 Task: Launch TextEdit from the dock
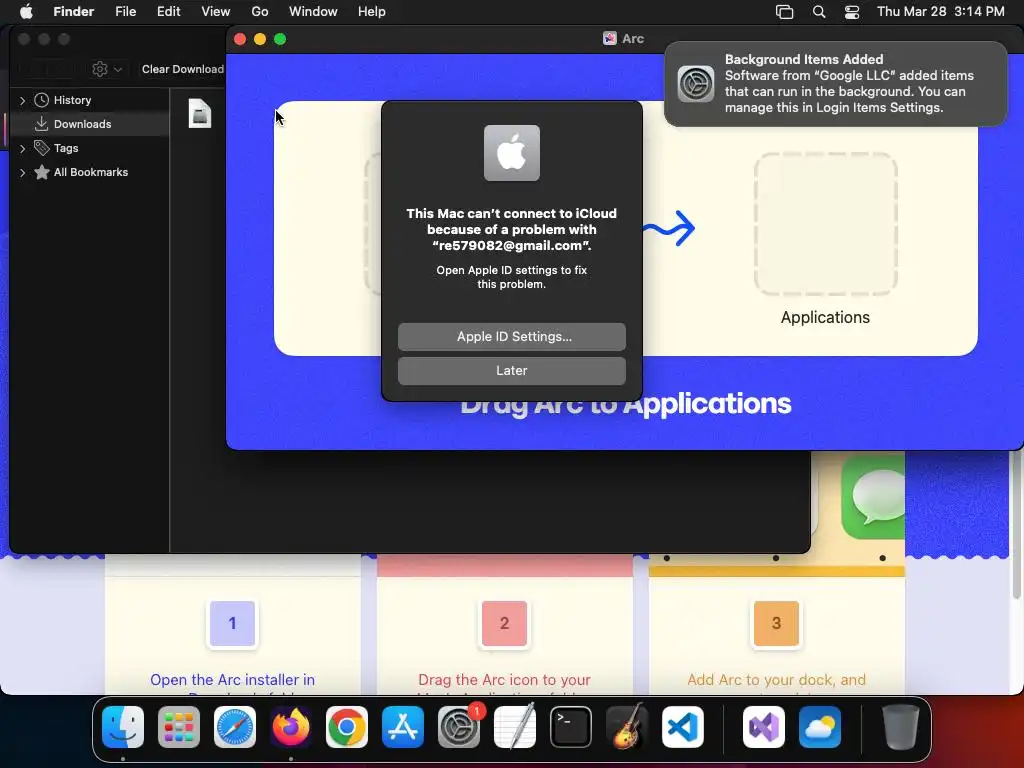point(515,727)
